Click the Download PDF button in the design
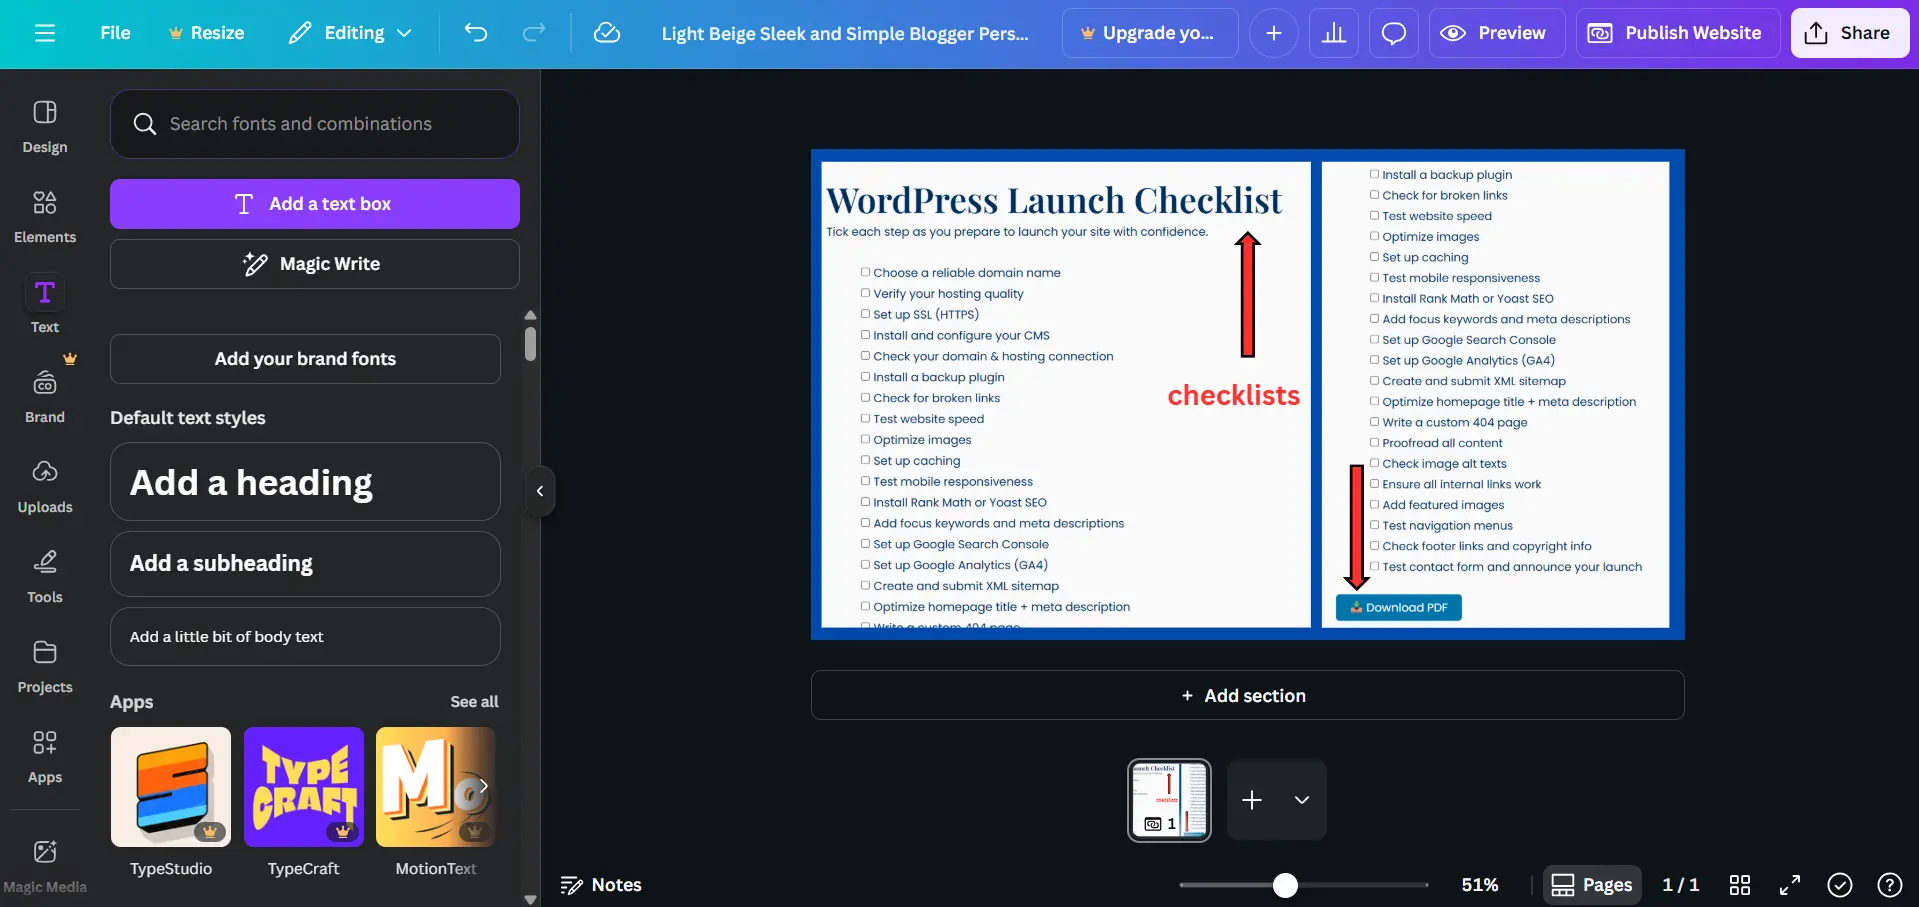Screen dimensions: 1919x907 1398,608
